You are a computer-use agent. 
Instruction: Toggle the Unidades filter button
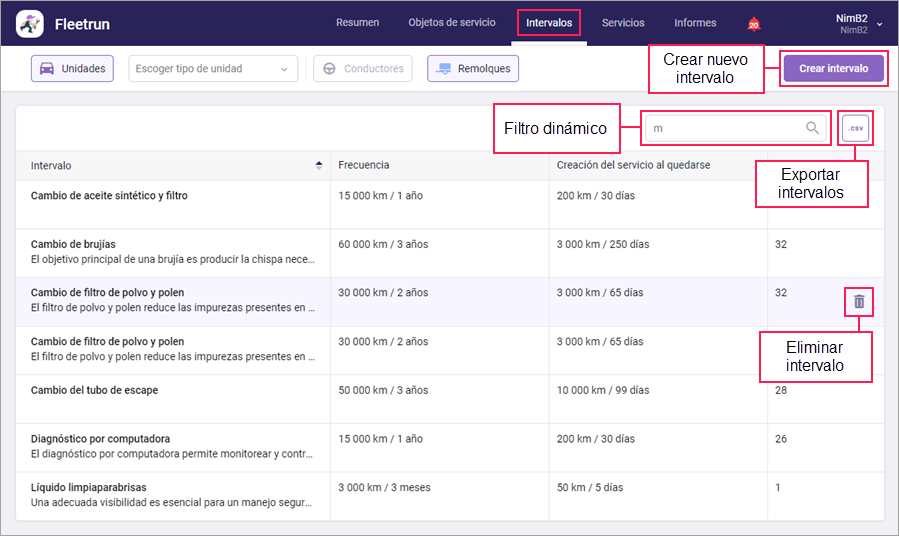(x=72, y=69)
